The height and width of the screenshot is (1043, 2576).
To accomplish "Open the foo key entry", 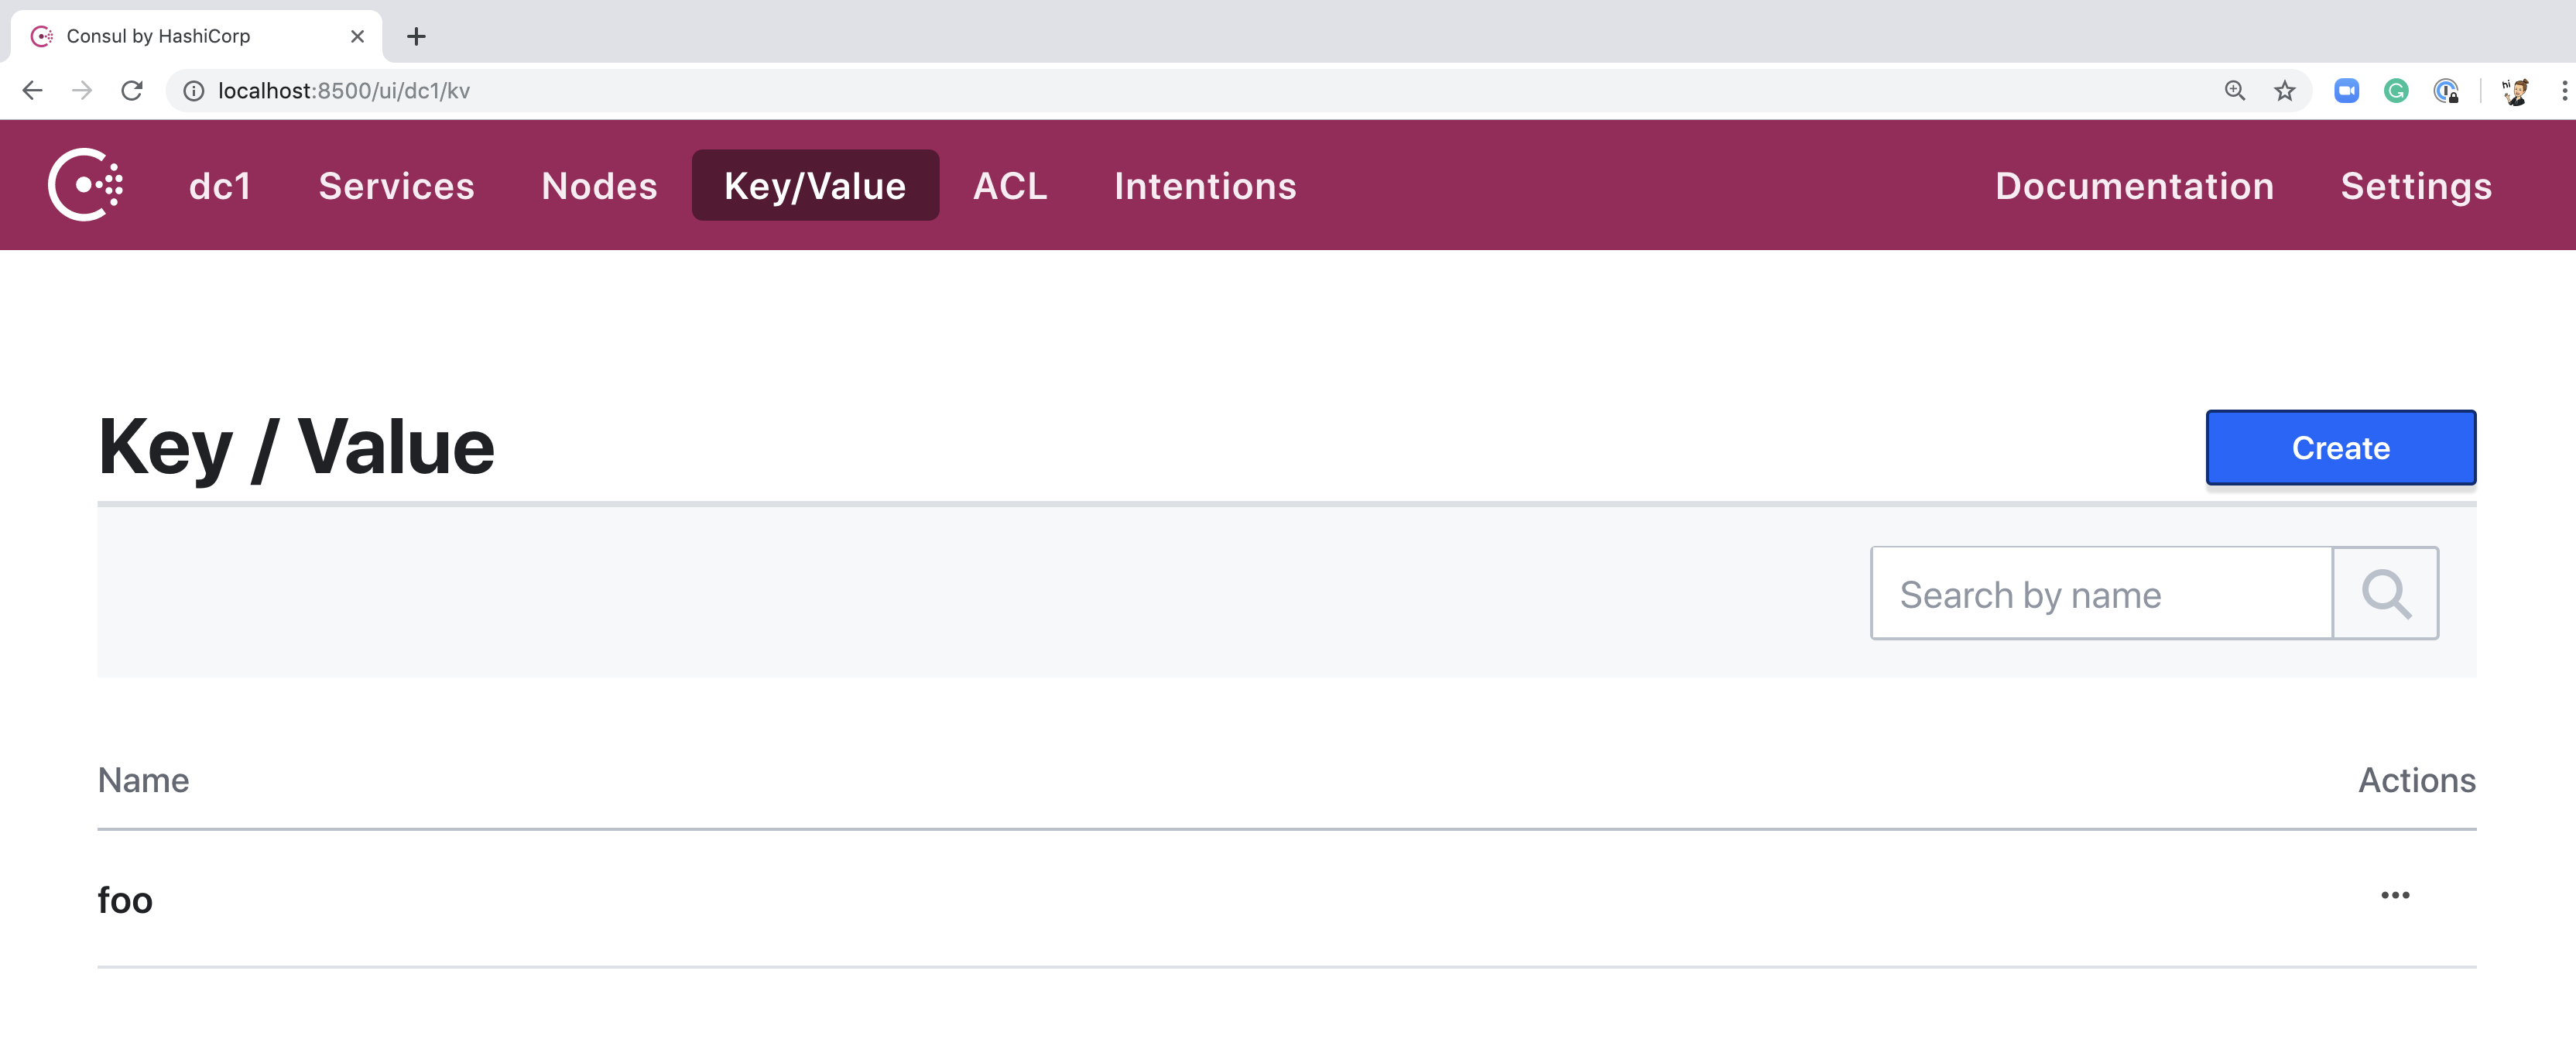I will coord(125,900).
